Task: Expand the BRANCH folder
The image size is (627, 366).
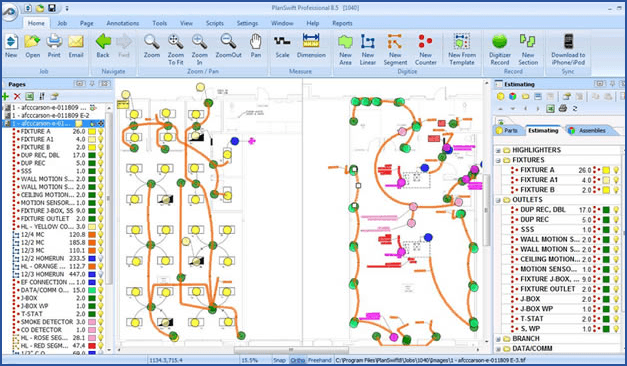Action: point(498,339)
